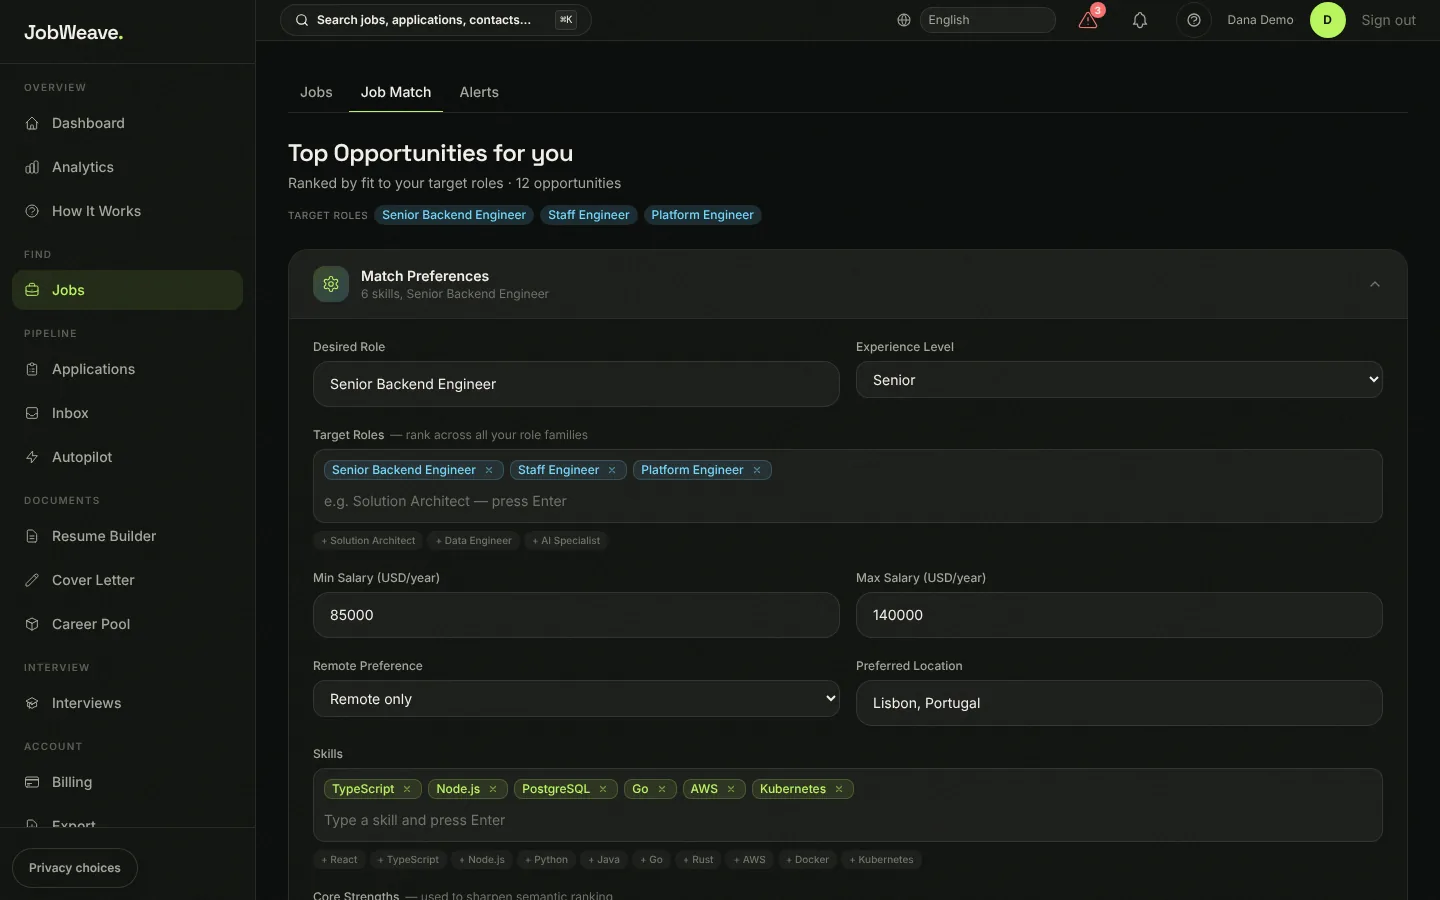Collapse the Match Preferences panel
This screenshot has height=900, width=1440.
pyautogui.click(x=1375, y=284)
